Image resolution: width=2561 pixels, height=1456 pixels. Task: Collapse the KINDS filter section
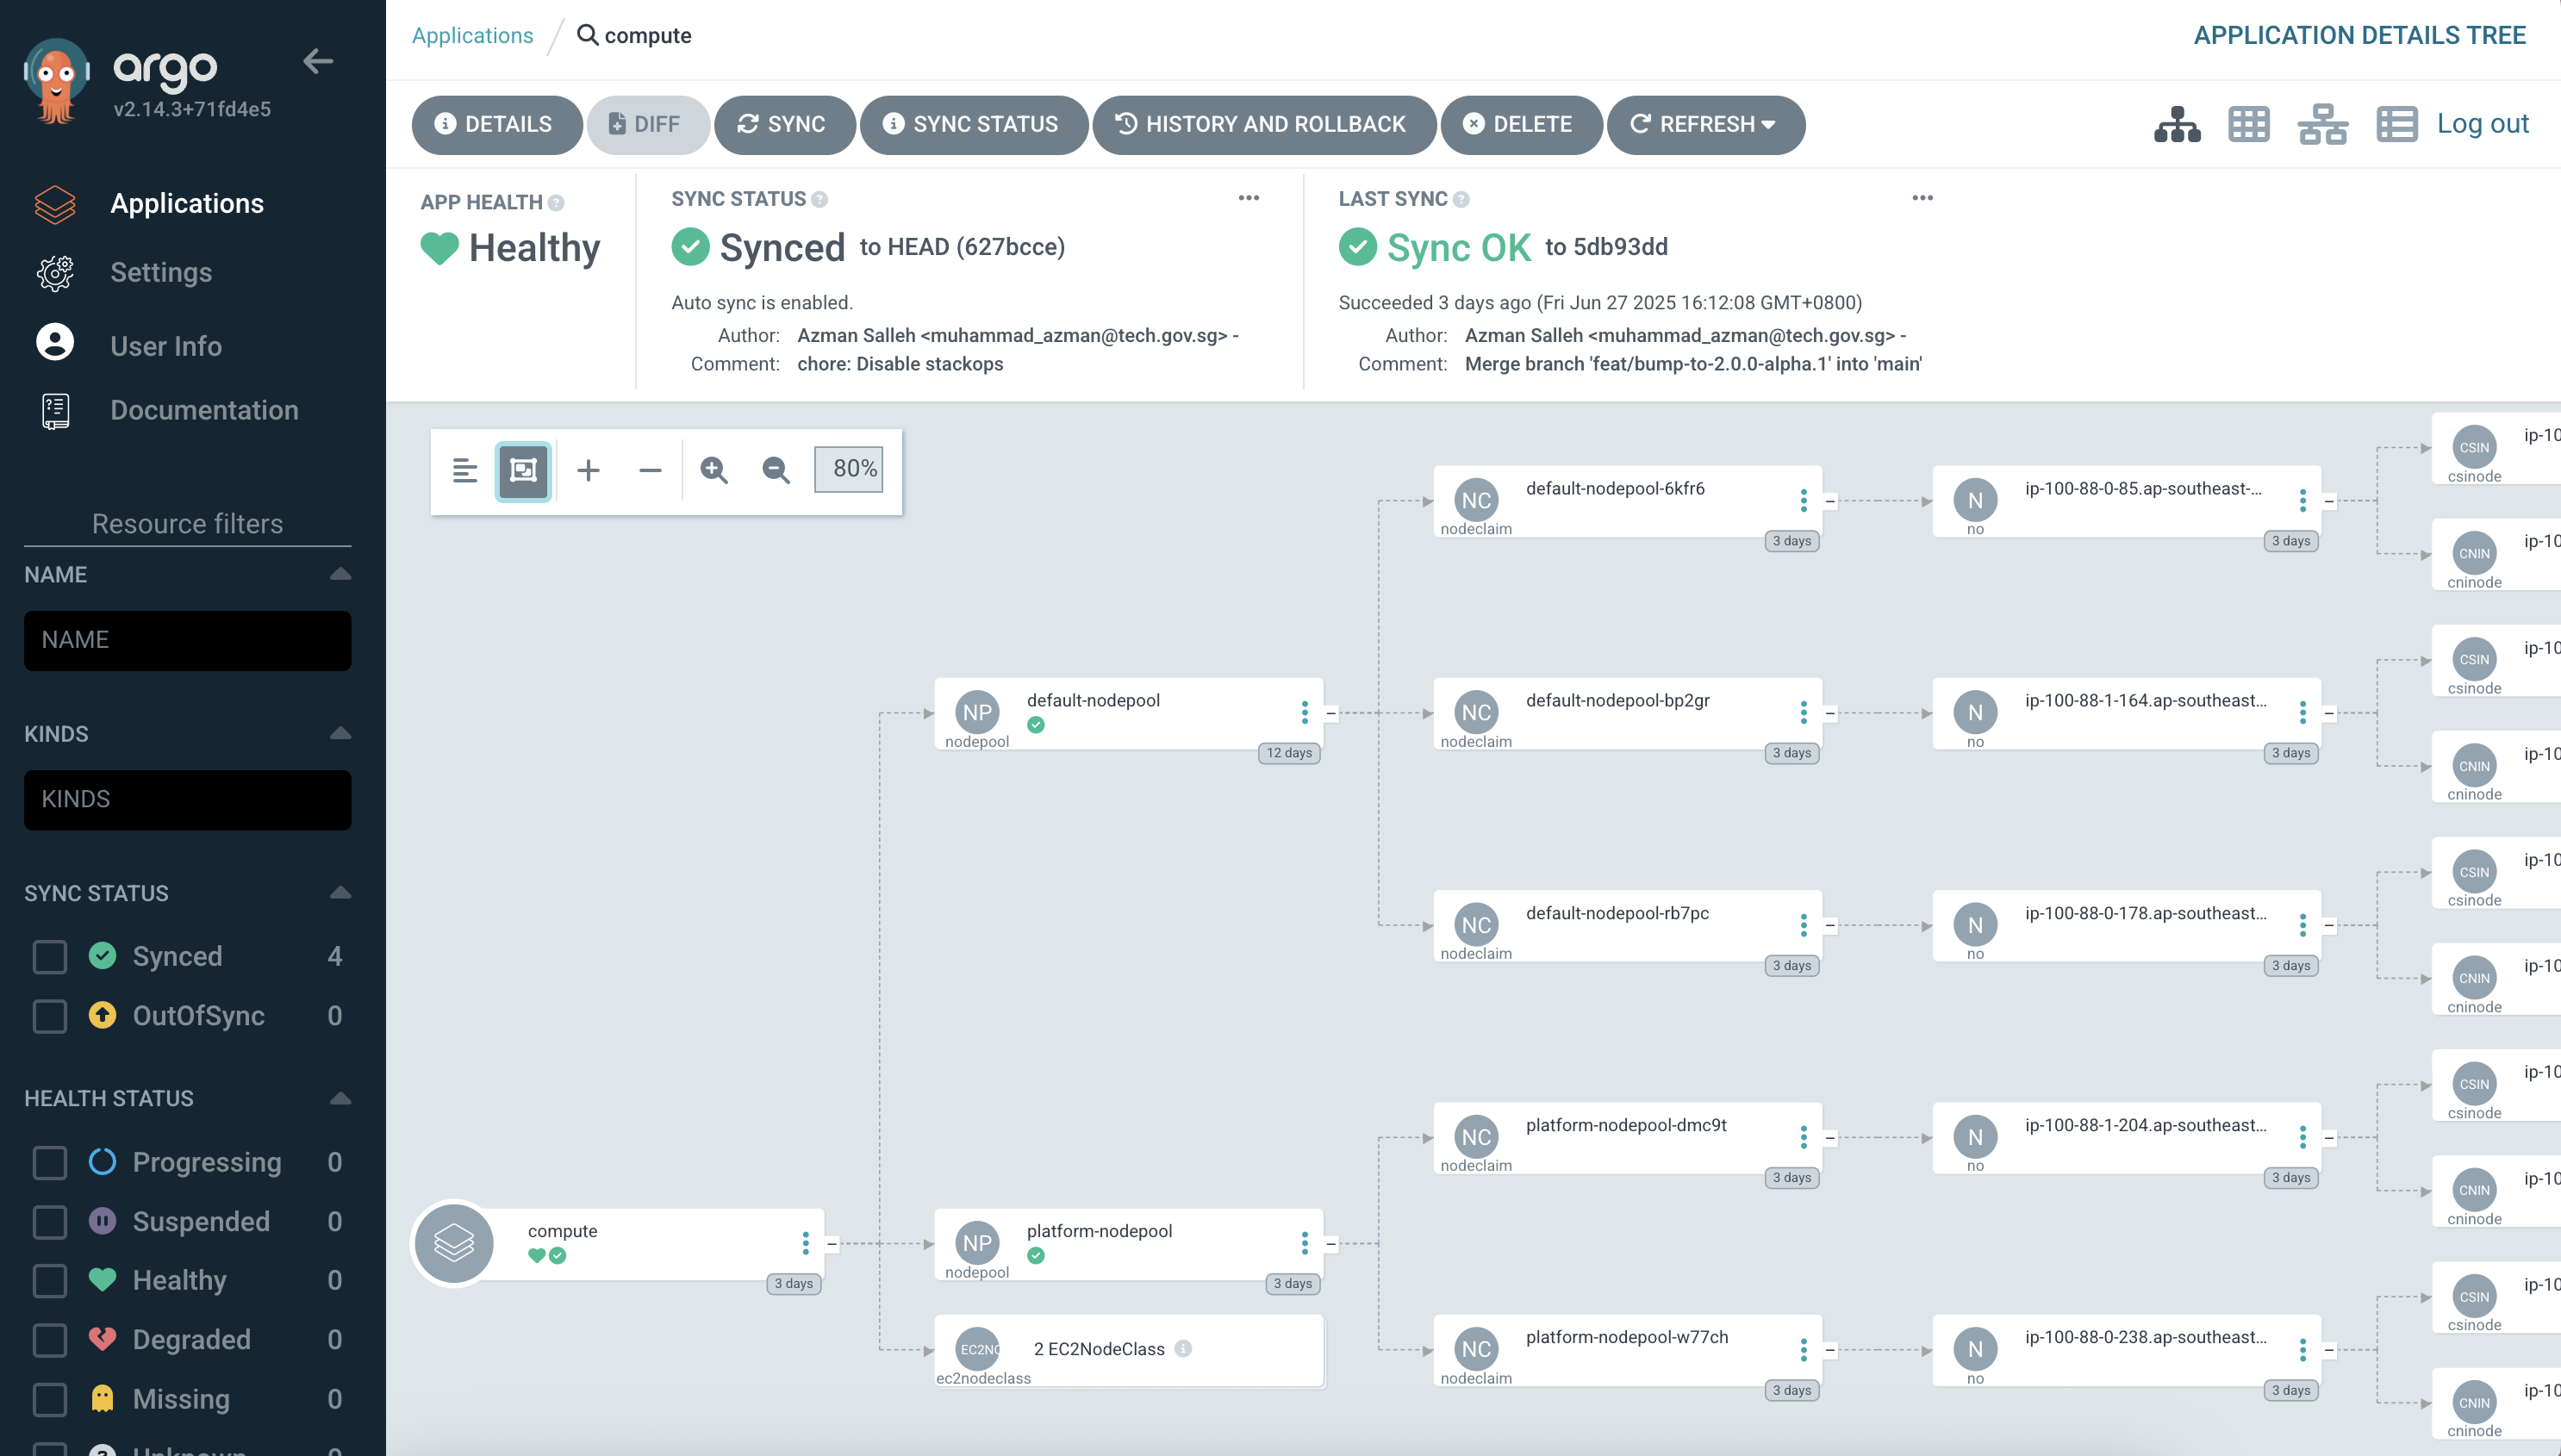(x=340, y=733)
